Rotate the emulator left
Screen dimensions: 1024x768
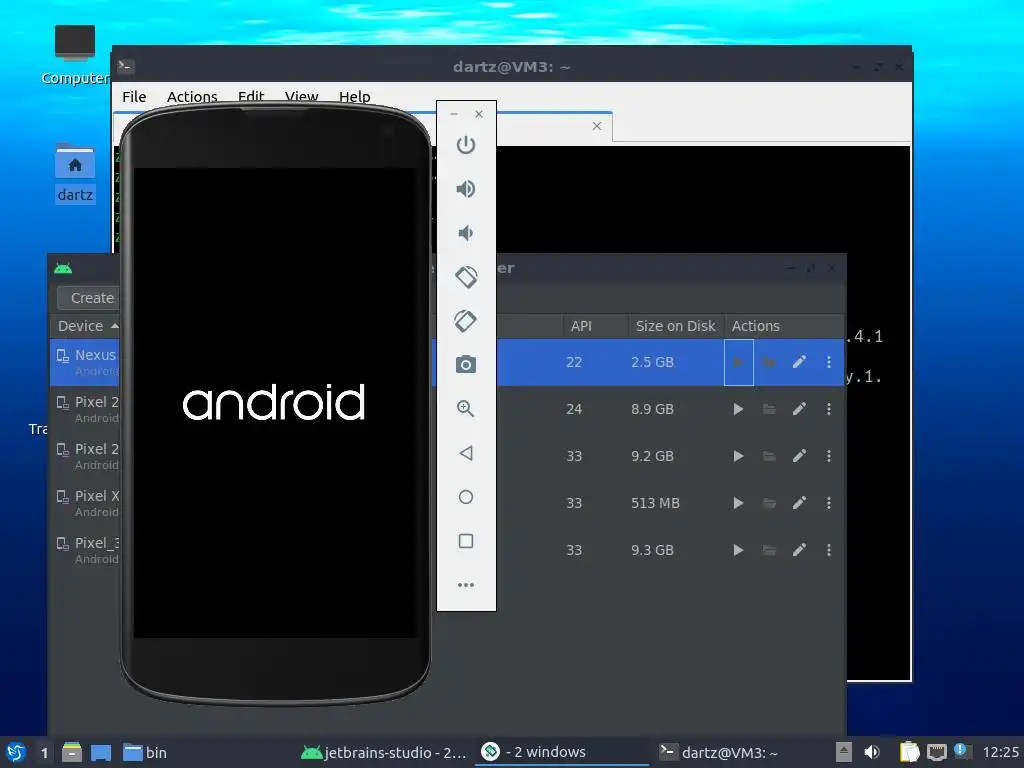(466, 277)
